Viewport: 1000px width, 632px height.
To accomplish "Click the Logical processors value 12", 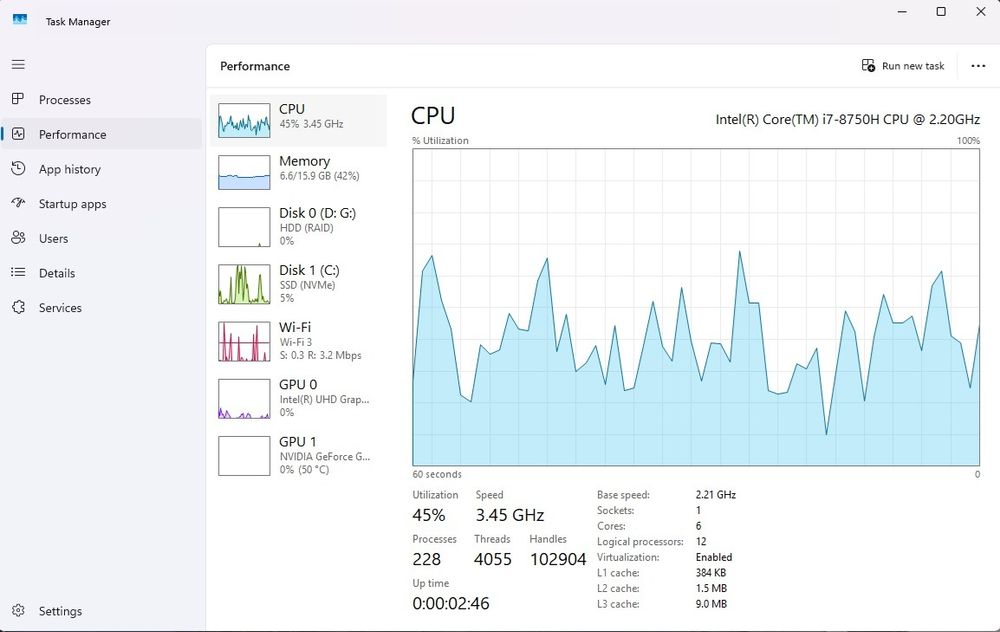I will coord(701,541).
